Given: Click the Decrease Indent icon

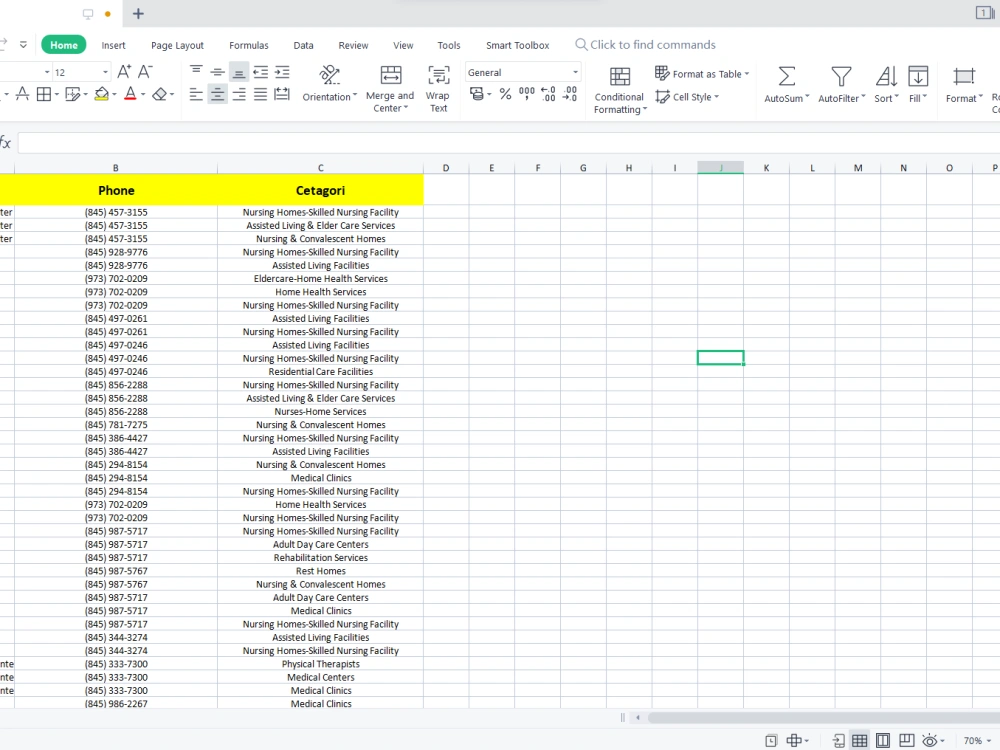Looking at the screenshot, I should point(260,71).
